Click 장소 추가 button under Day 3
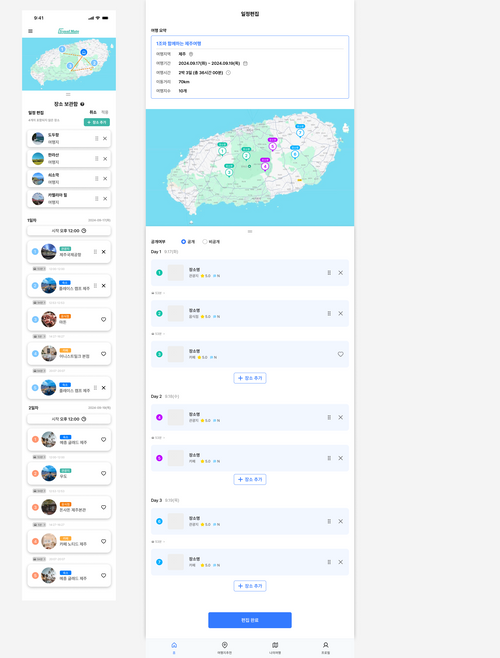 (250, 586)
